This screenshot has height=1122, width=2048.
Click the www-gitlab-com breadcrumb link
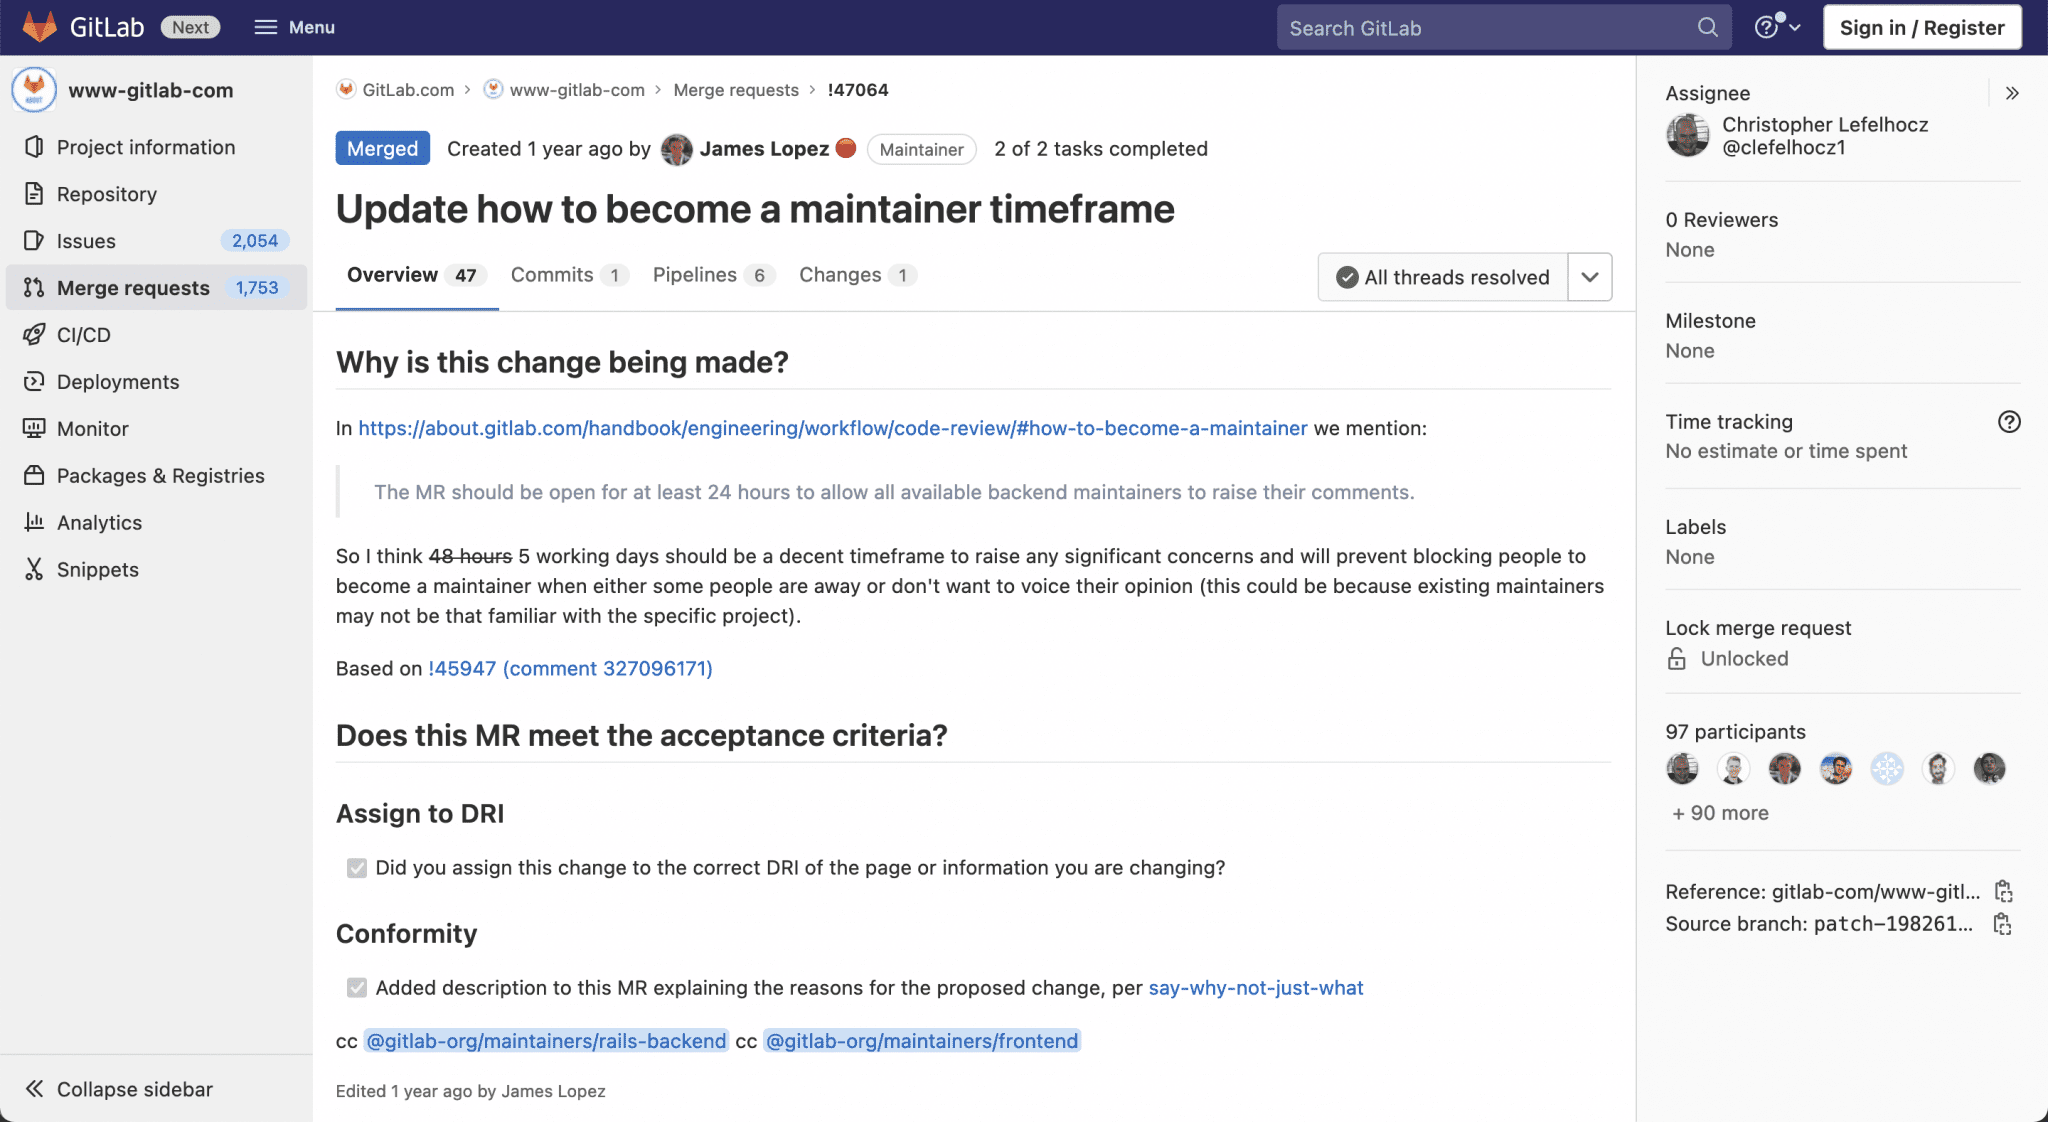point(577,90)
